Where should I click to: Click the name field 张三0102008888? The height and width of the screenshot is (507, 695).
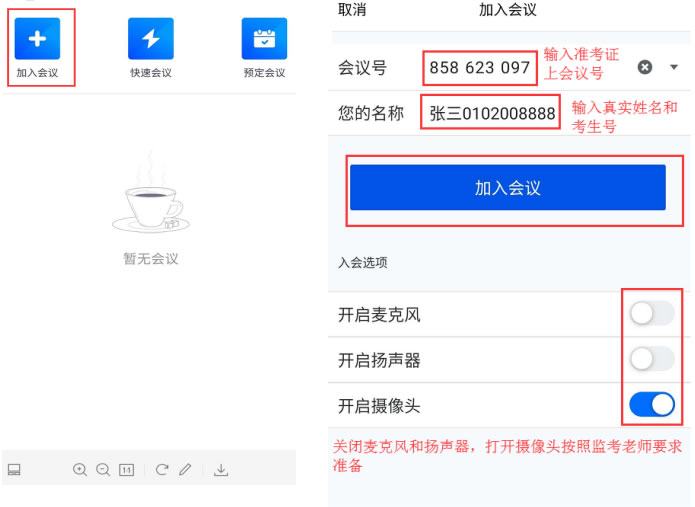[x=492, y=113]
